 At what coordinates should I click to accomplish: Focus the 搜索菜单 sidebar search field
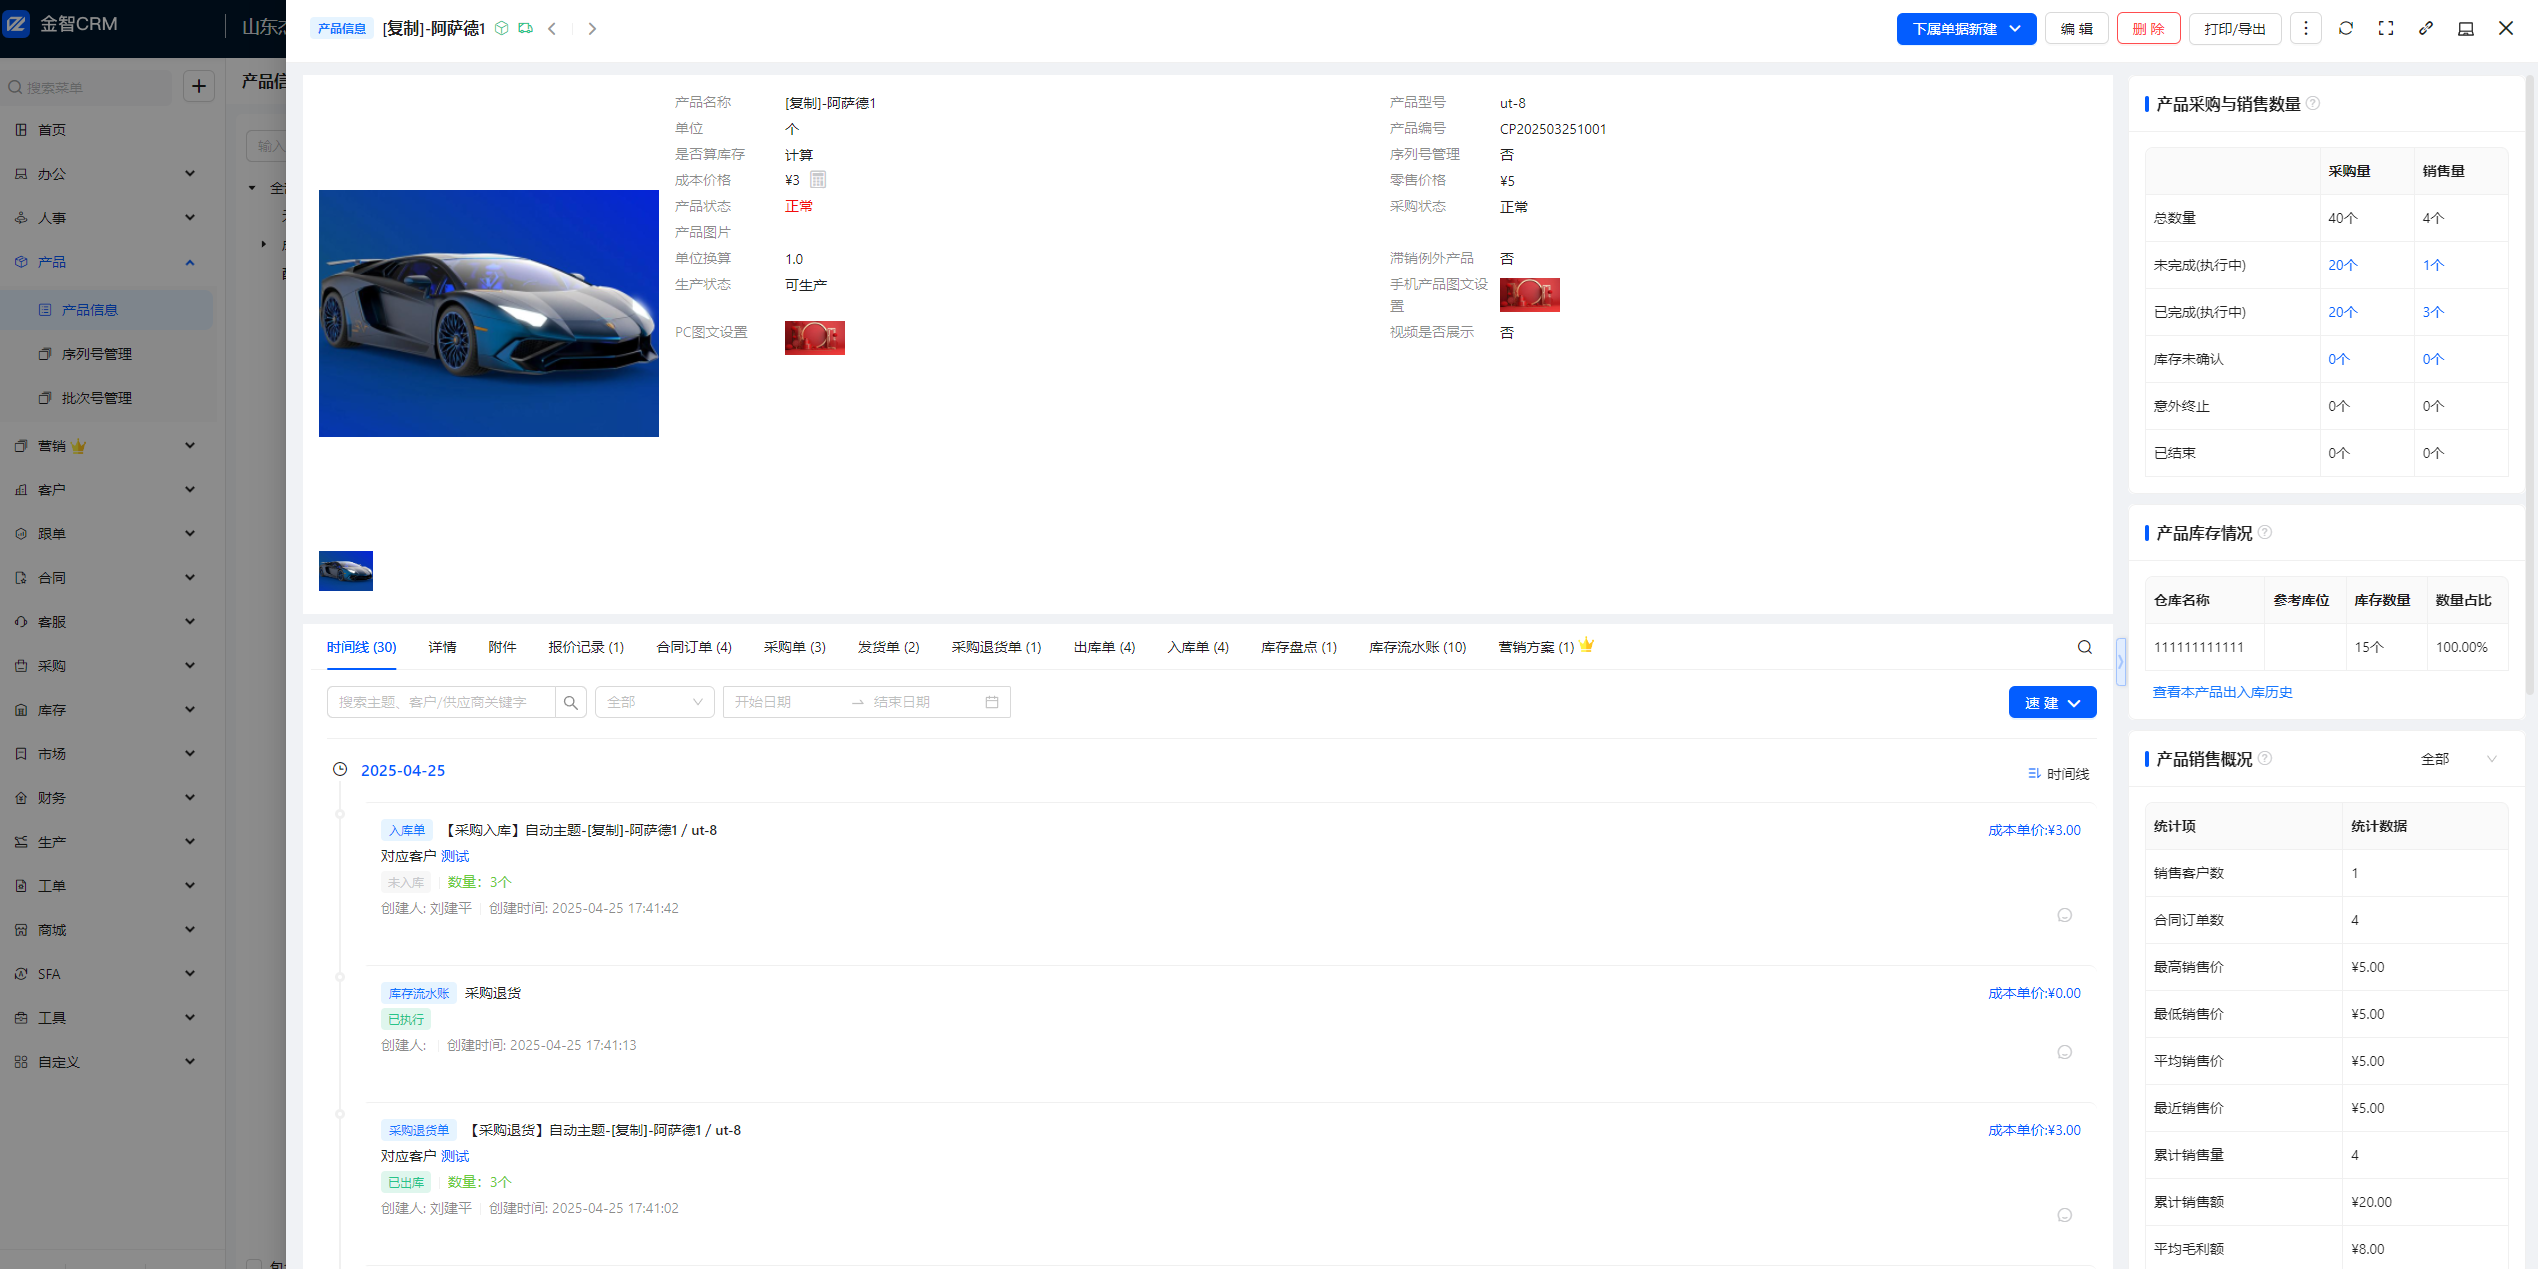[x=88, y=87]
